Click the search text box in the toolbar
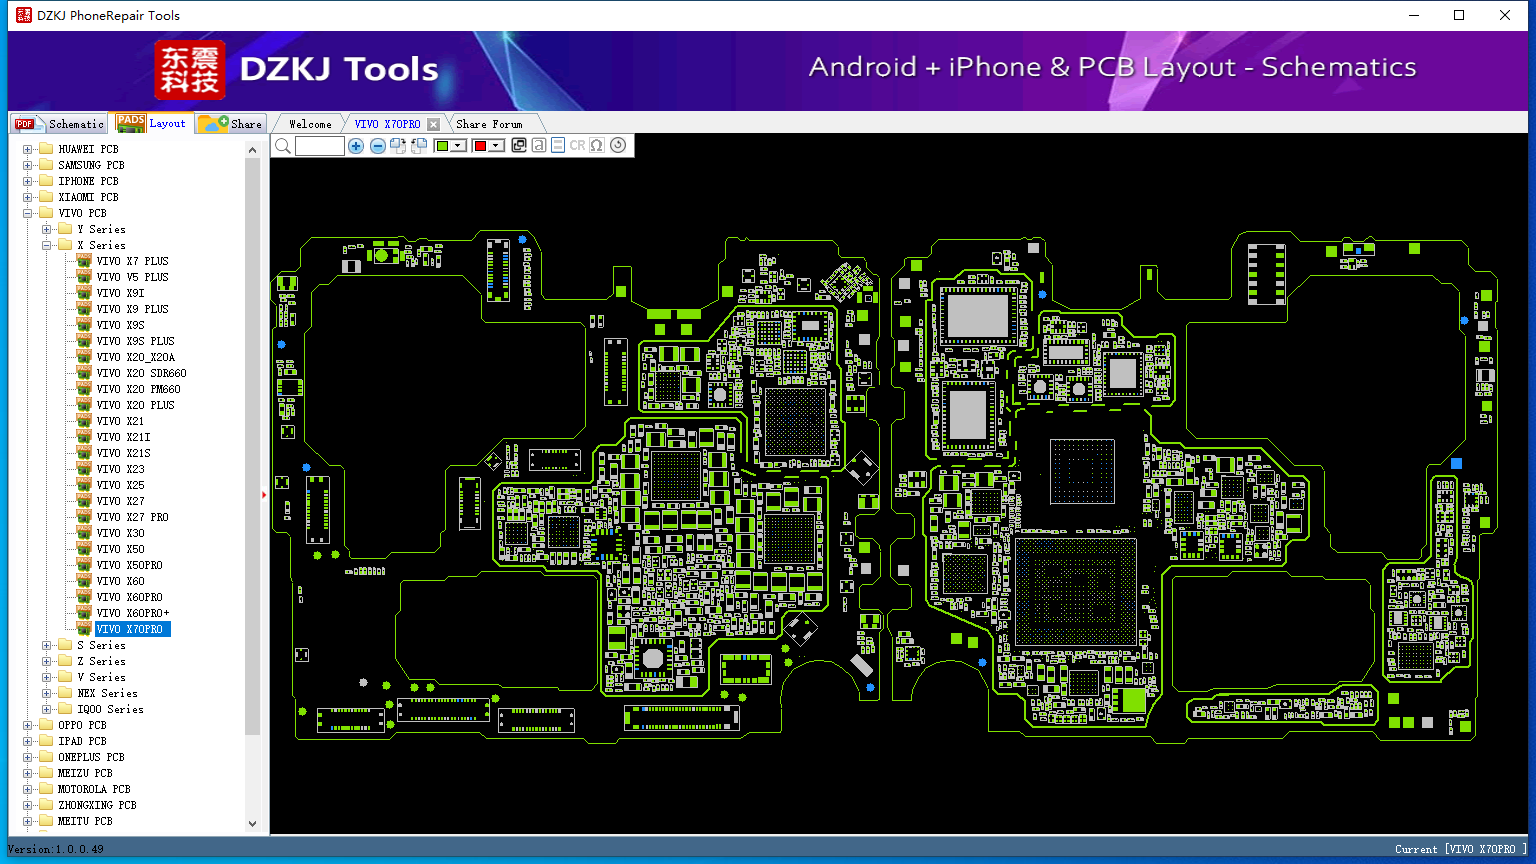Viewport: 1536px width, 864px height. tap(320, 146)
